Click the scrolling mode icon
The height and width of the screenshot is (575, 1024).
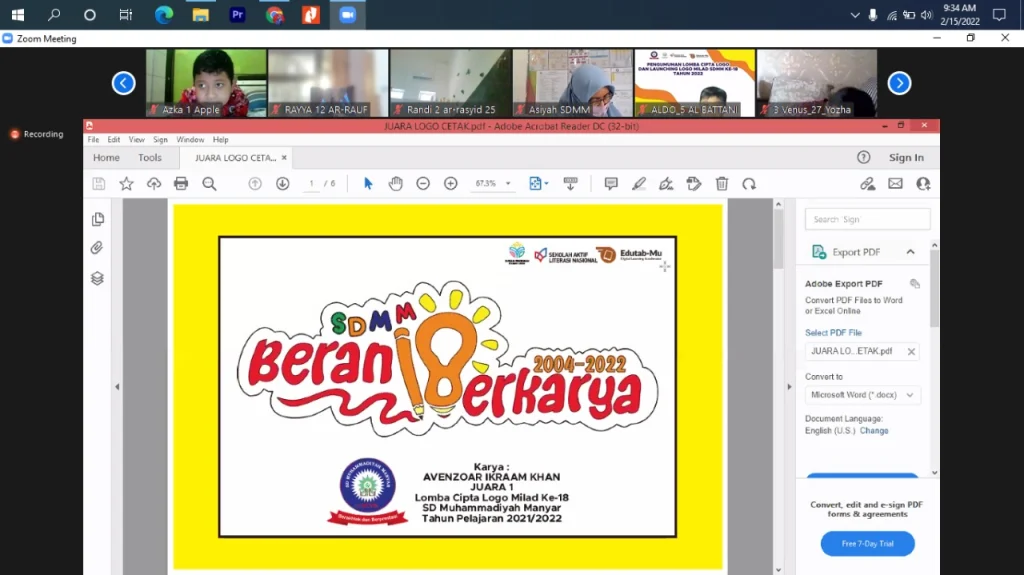(570, 184)
